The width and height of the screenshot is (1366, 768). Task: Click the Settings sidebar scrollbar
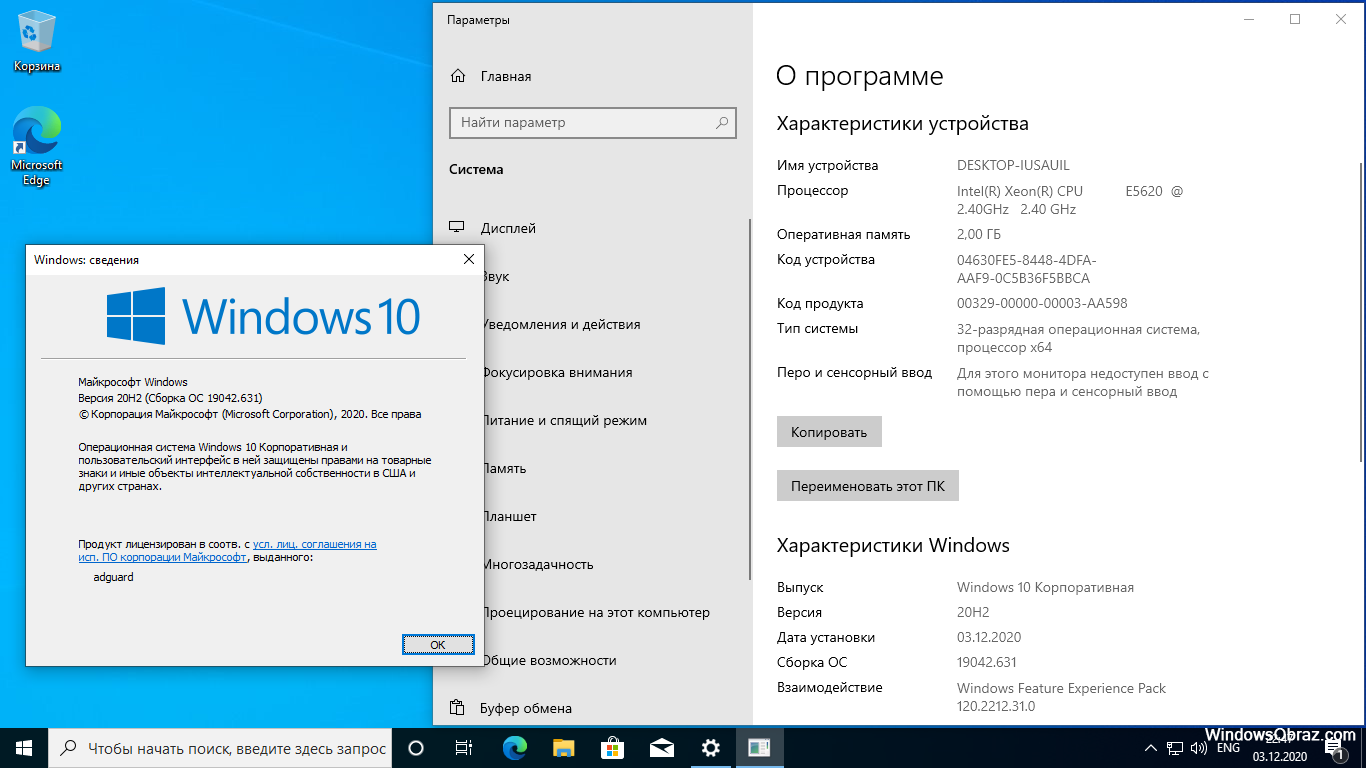750,400
